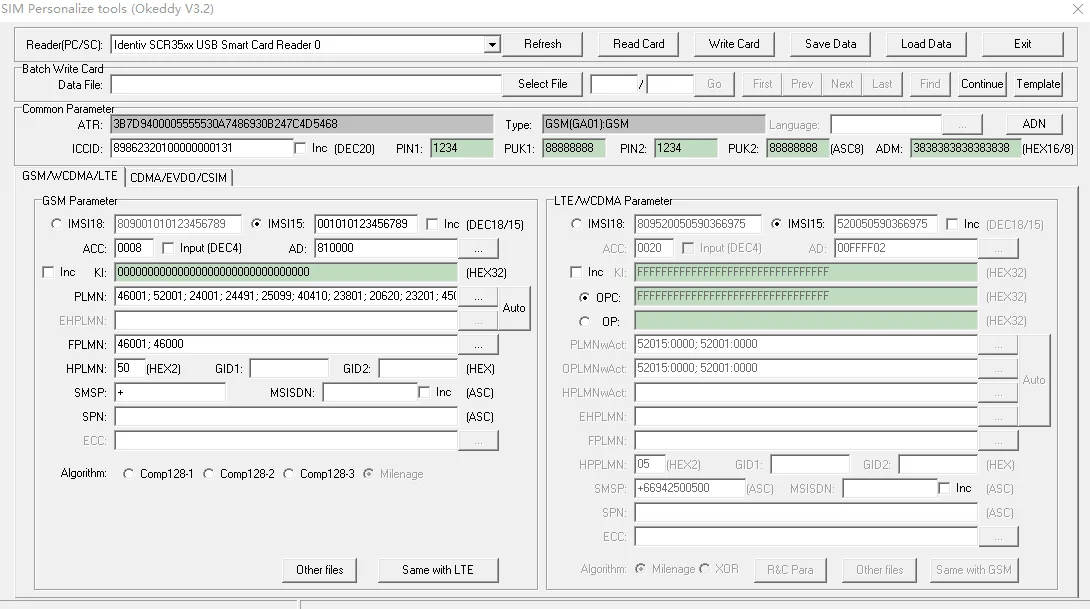Image resolution: width=1090 pixels, height=609 pixels.
Task: Click the PUK2 field
Action: (x=797, y=148)
